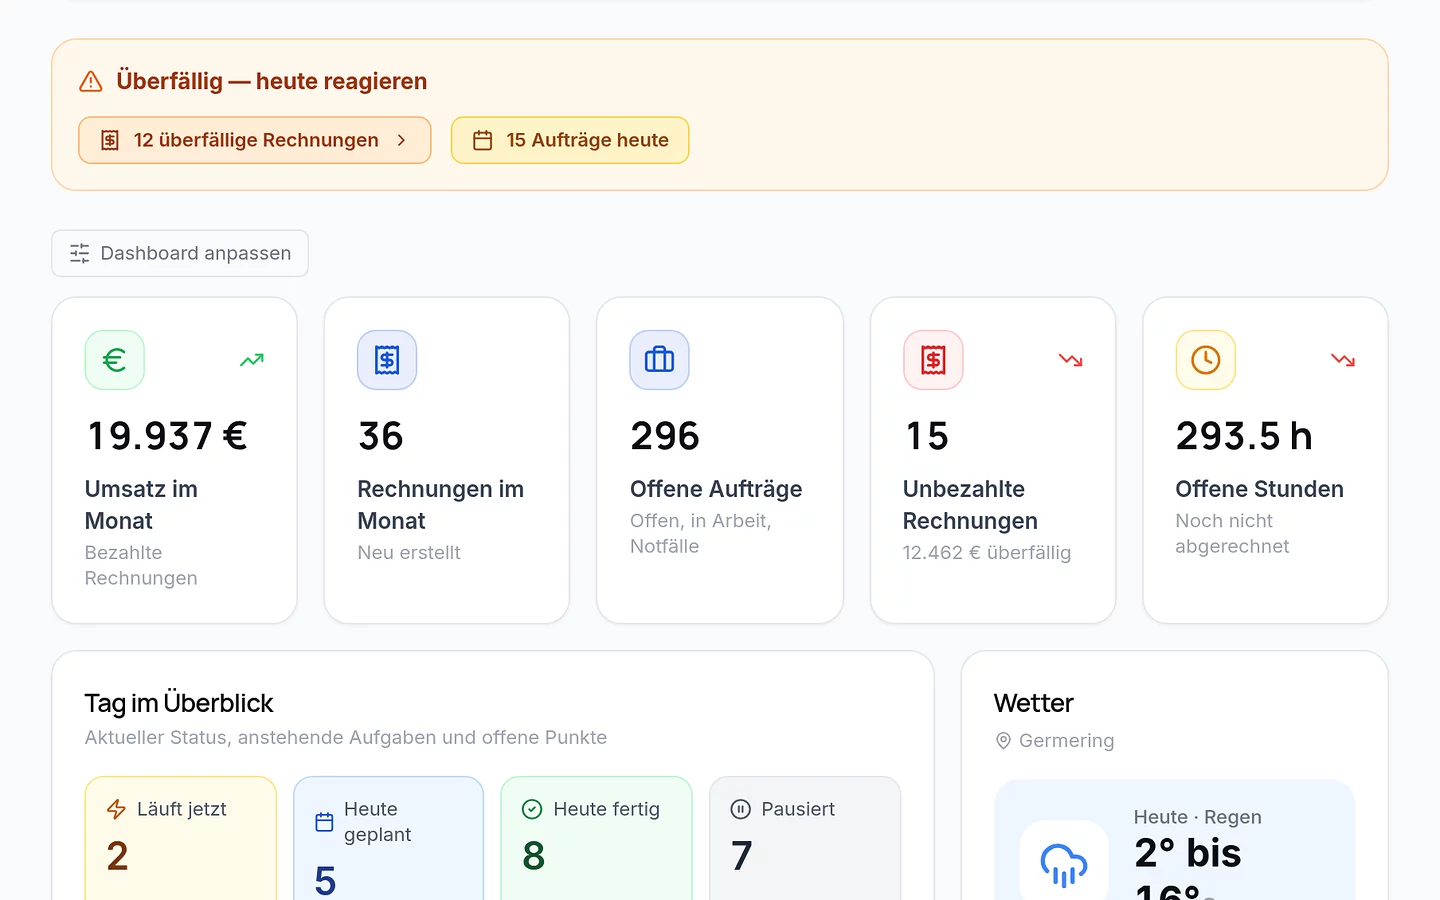Open the Offene Aufträge card title
The height and width of the screenshot is (900, 1440).
coord(716,489)
